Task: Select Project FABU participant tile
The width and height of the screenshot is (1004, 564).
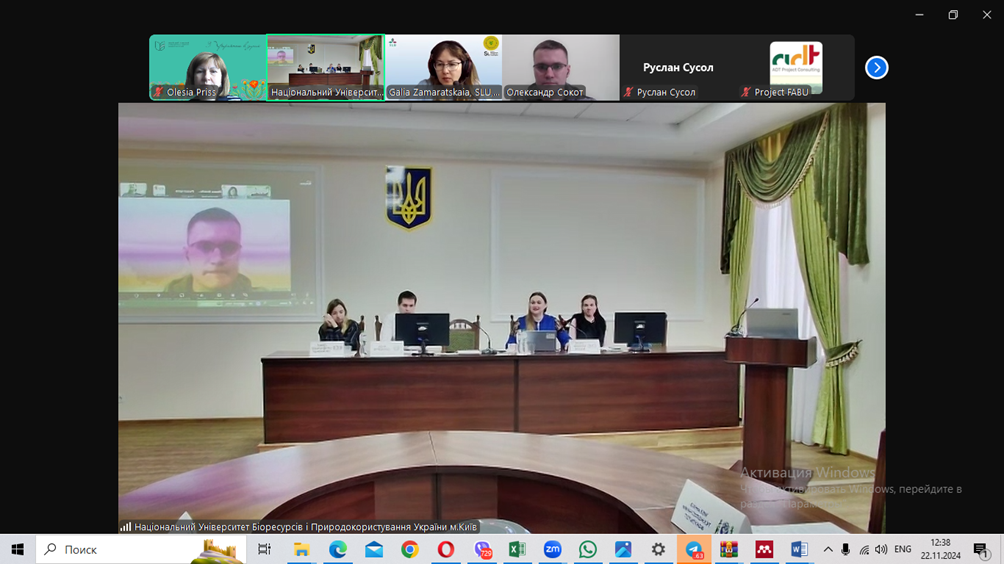Action: coord(796,67)
